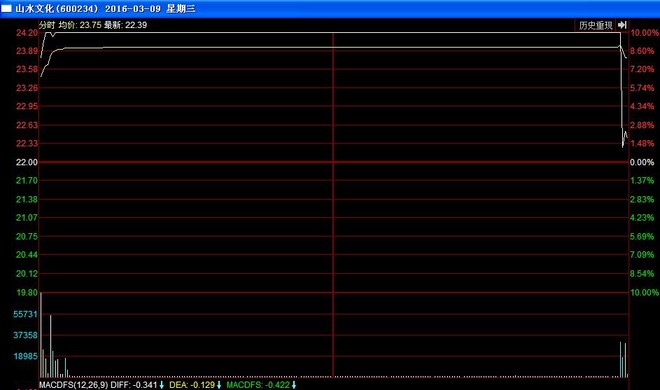This screenshot has width=660, height=390.
Task: Click the green 2.83% percent label
Action: pos(642,199)
